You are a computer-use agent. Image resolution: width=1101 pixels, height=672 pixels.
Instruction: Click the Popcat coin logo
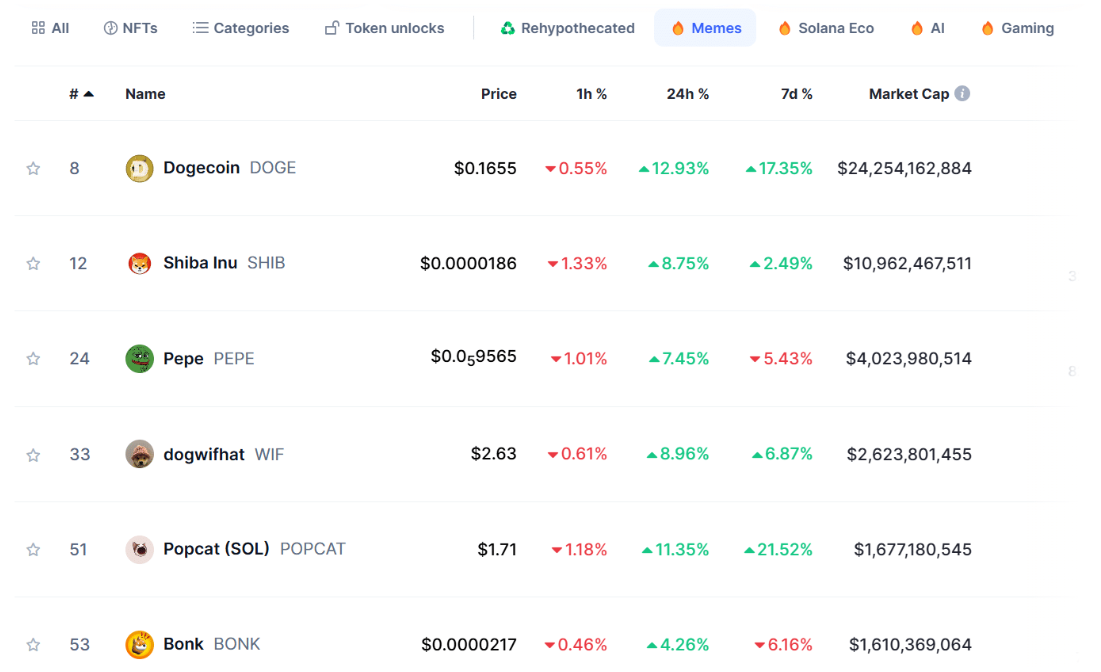coord(139,549)
